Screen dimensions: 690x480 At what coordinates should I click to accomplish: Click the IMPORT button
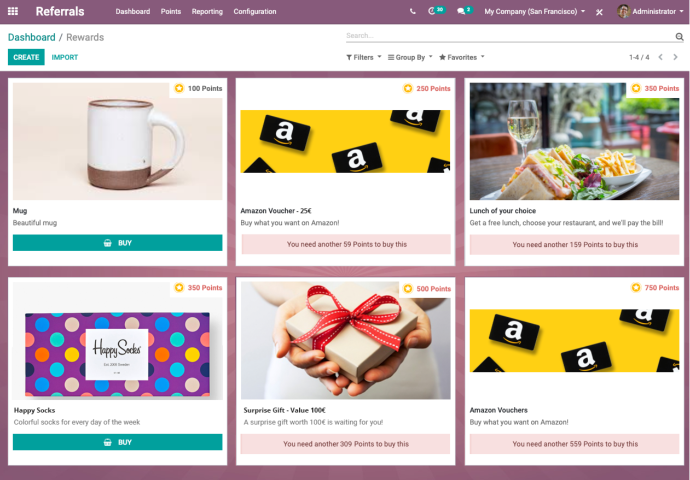(65, 57)
